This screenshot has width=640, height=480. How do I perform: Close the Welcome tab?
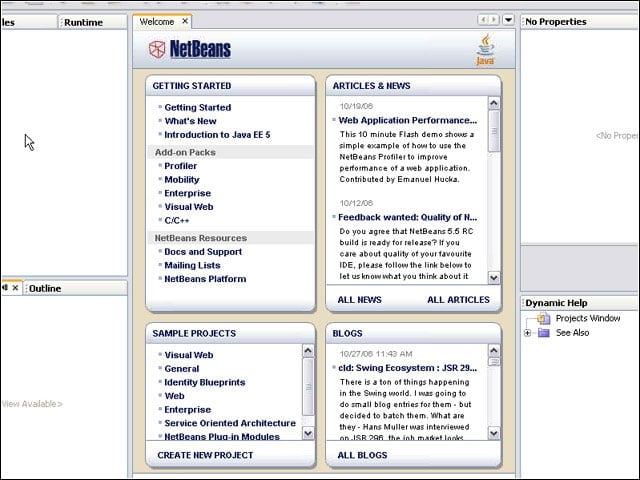(185, 21)
